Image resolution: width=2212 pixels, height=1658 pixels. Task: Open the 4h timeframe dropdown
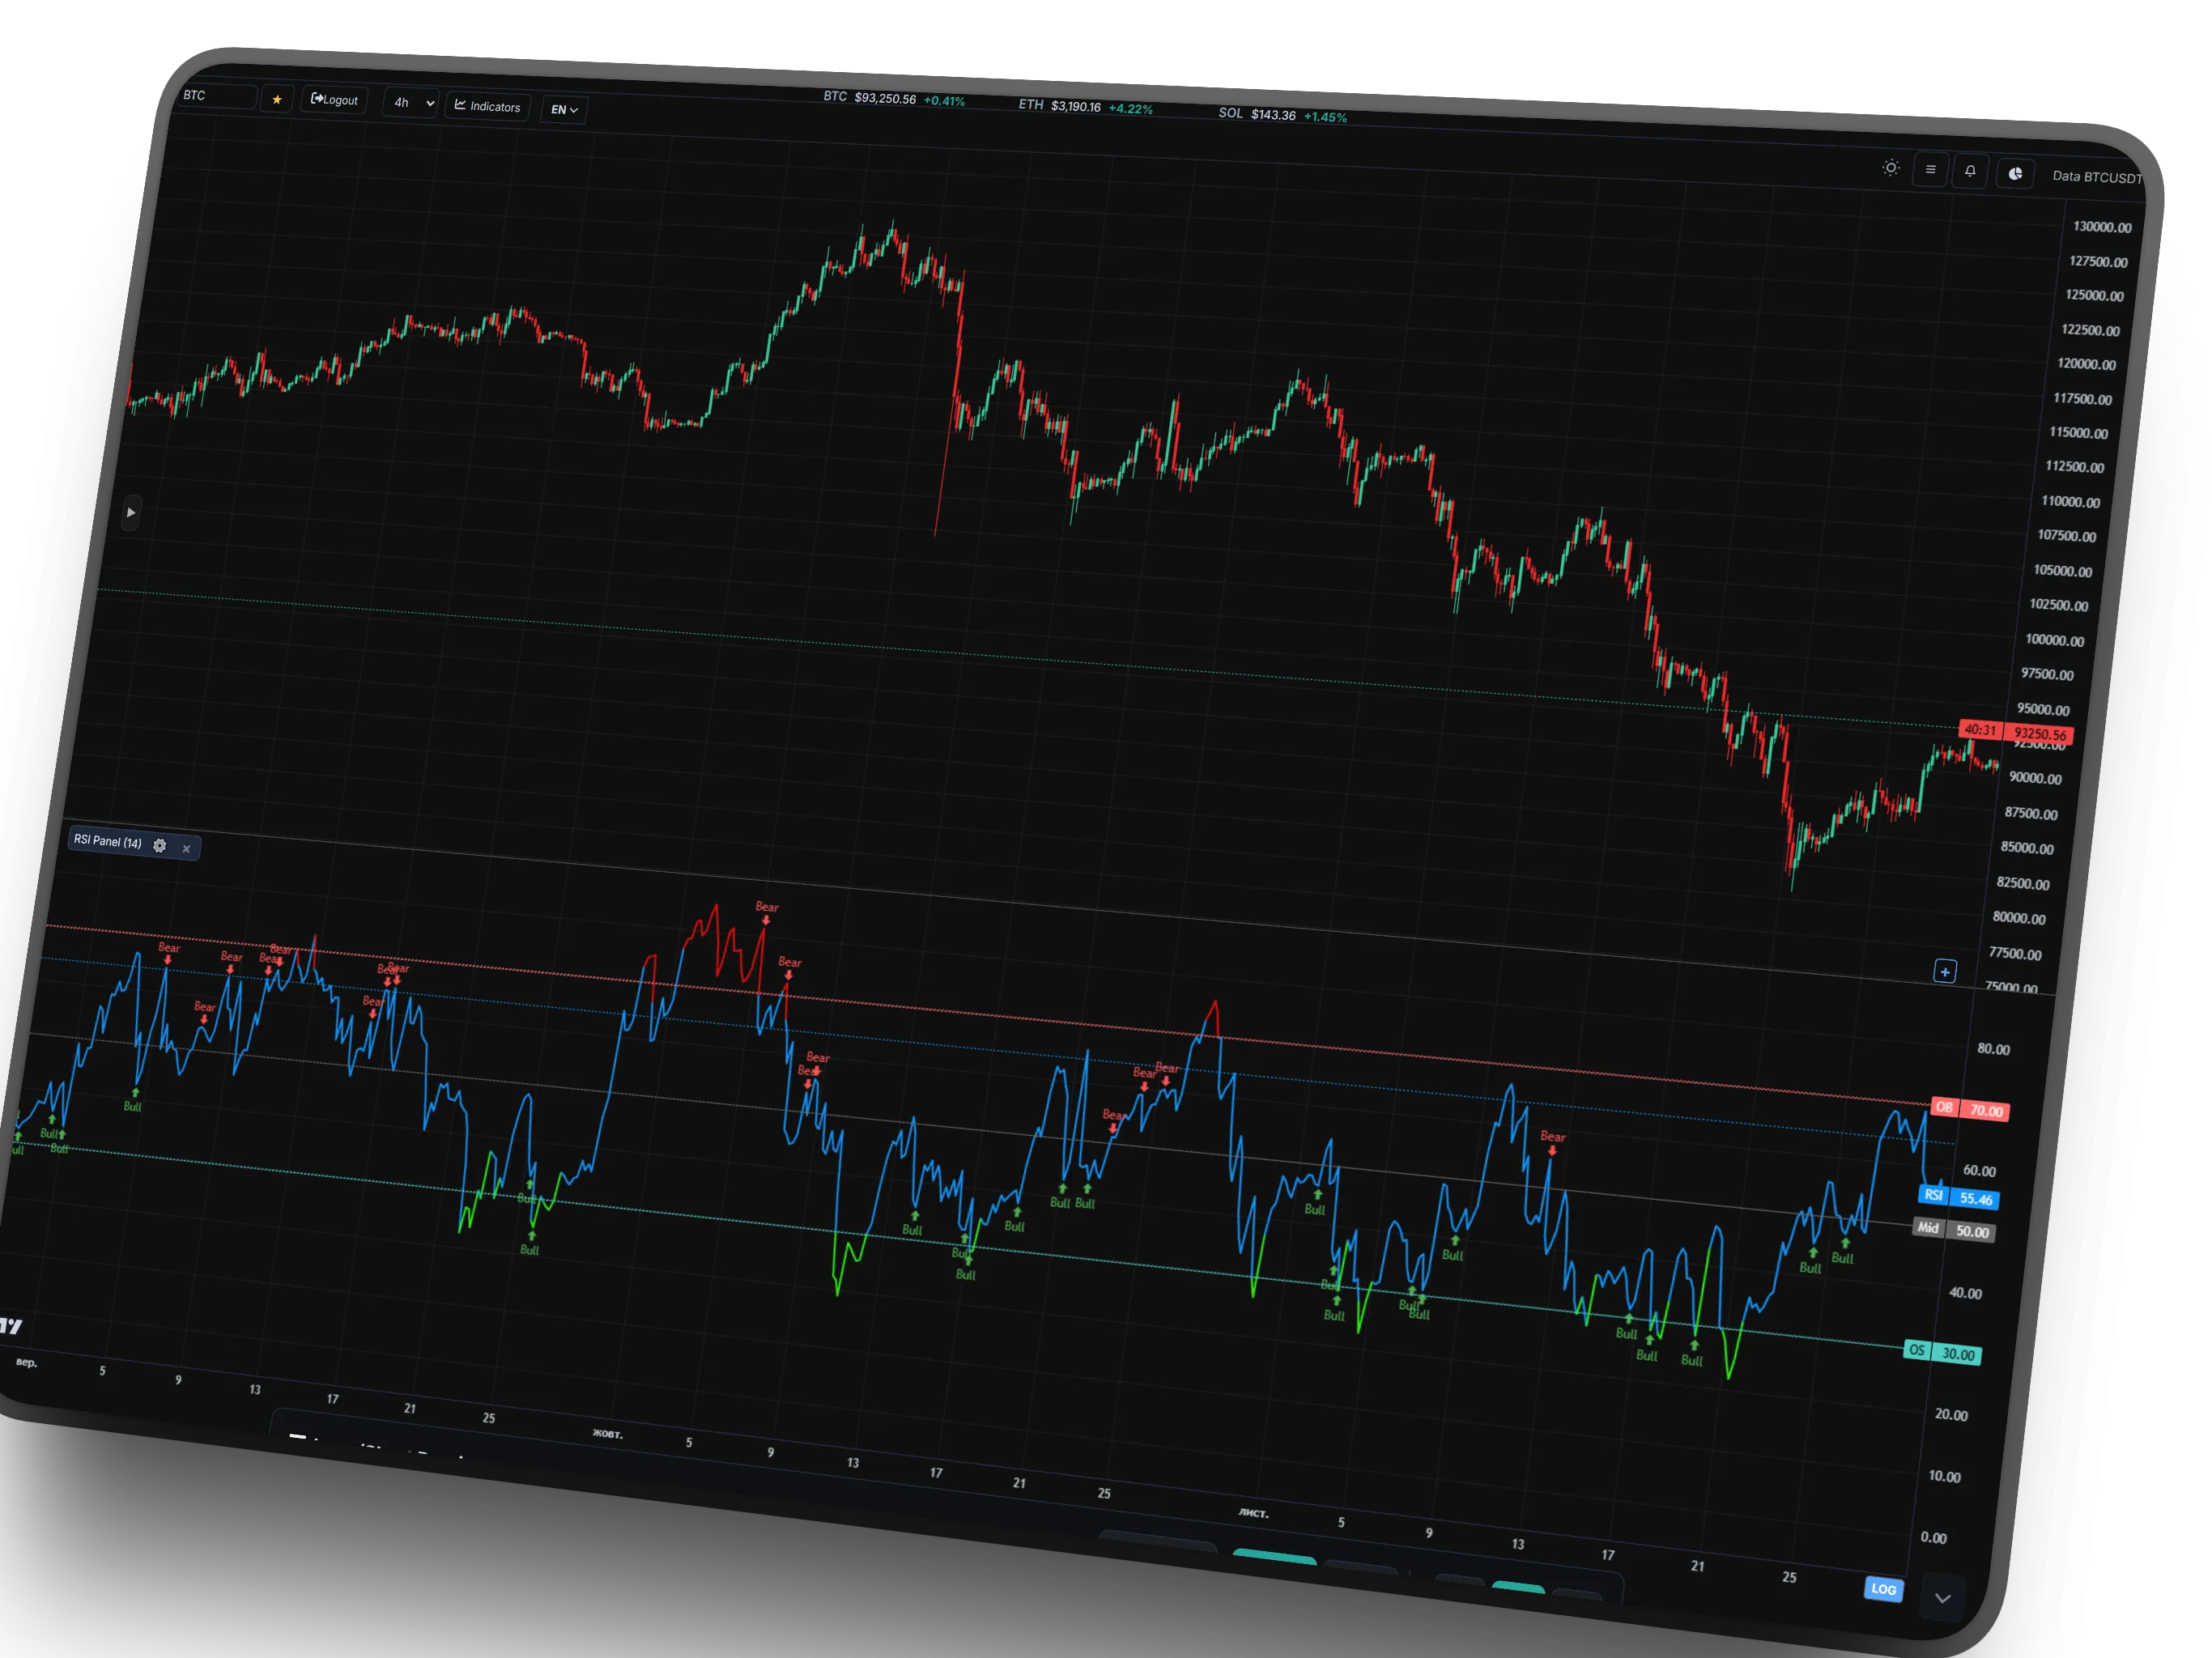[411, 103]
